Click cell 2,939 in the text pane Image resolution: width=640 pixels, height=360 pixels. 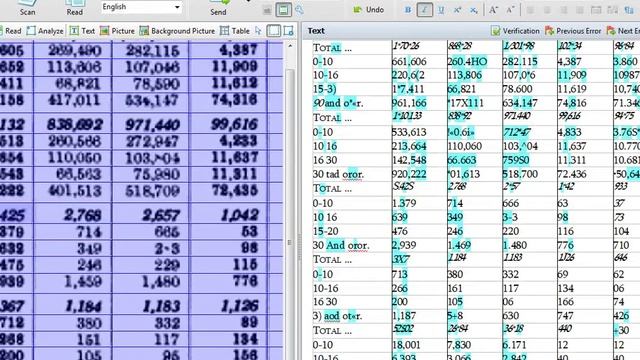[404, 246]
